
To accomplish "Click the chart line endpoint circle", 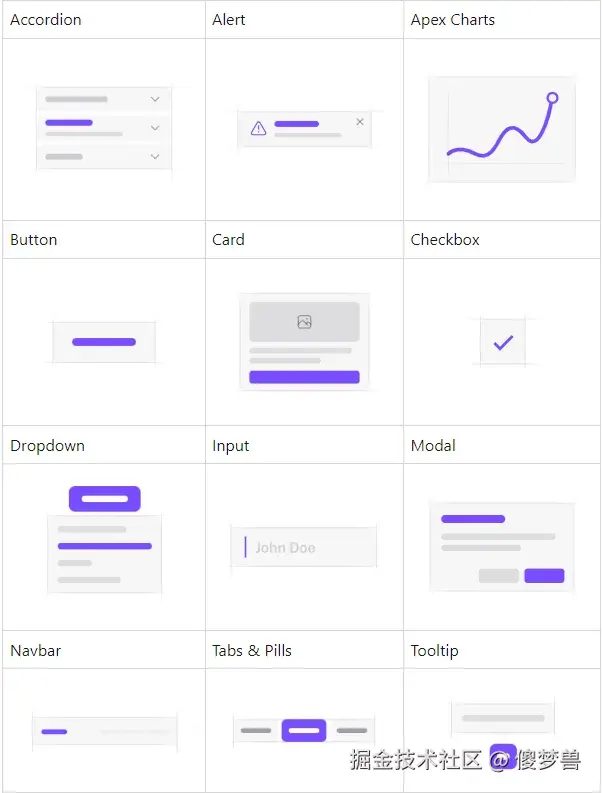I will (x=552, y=98).
